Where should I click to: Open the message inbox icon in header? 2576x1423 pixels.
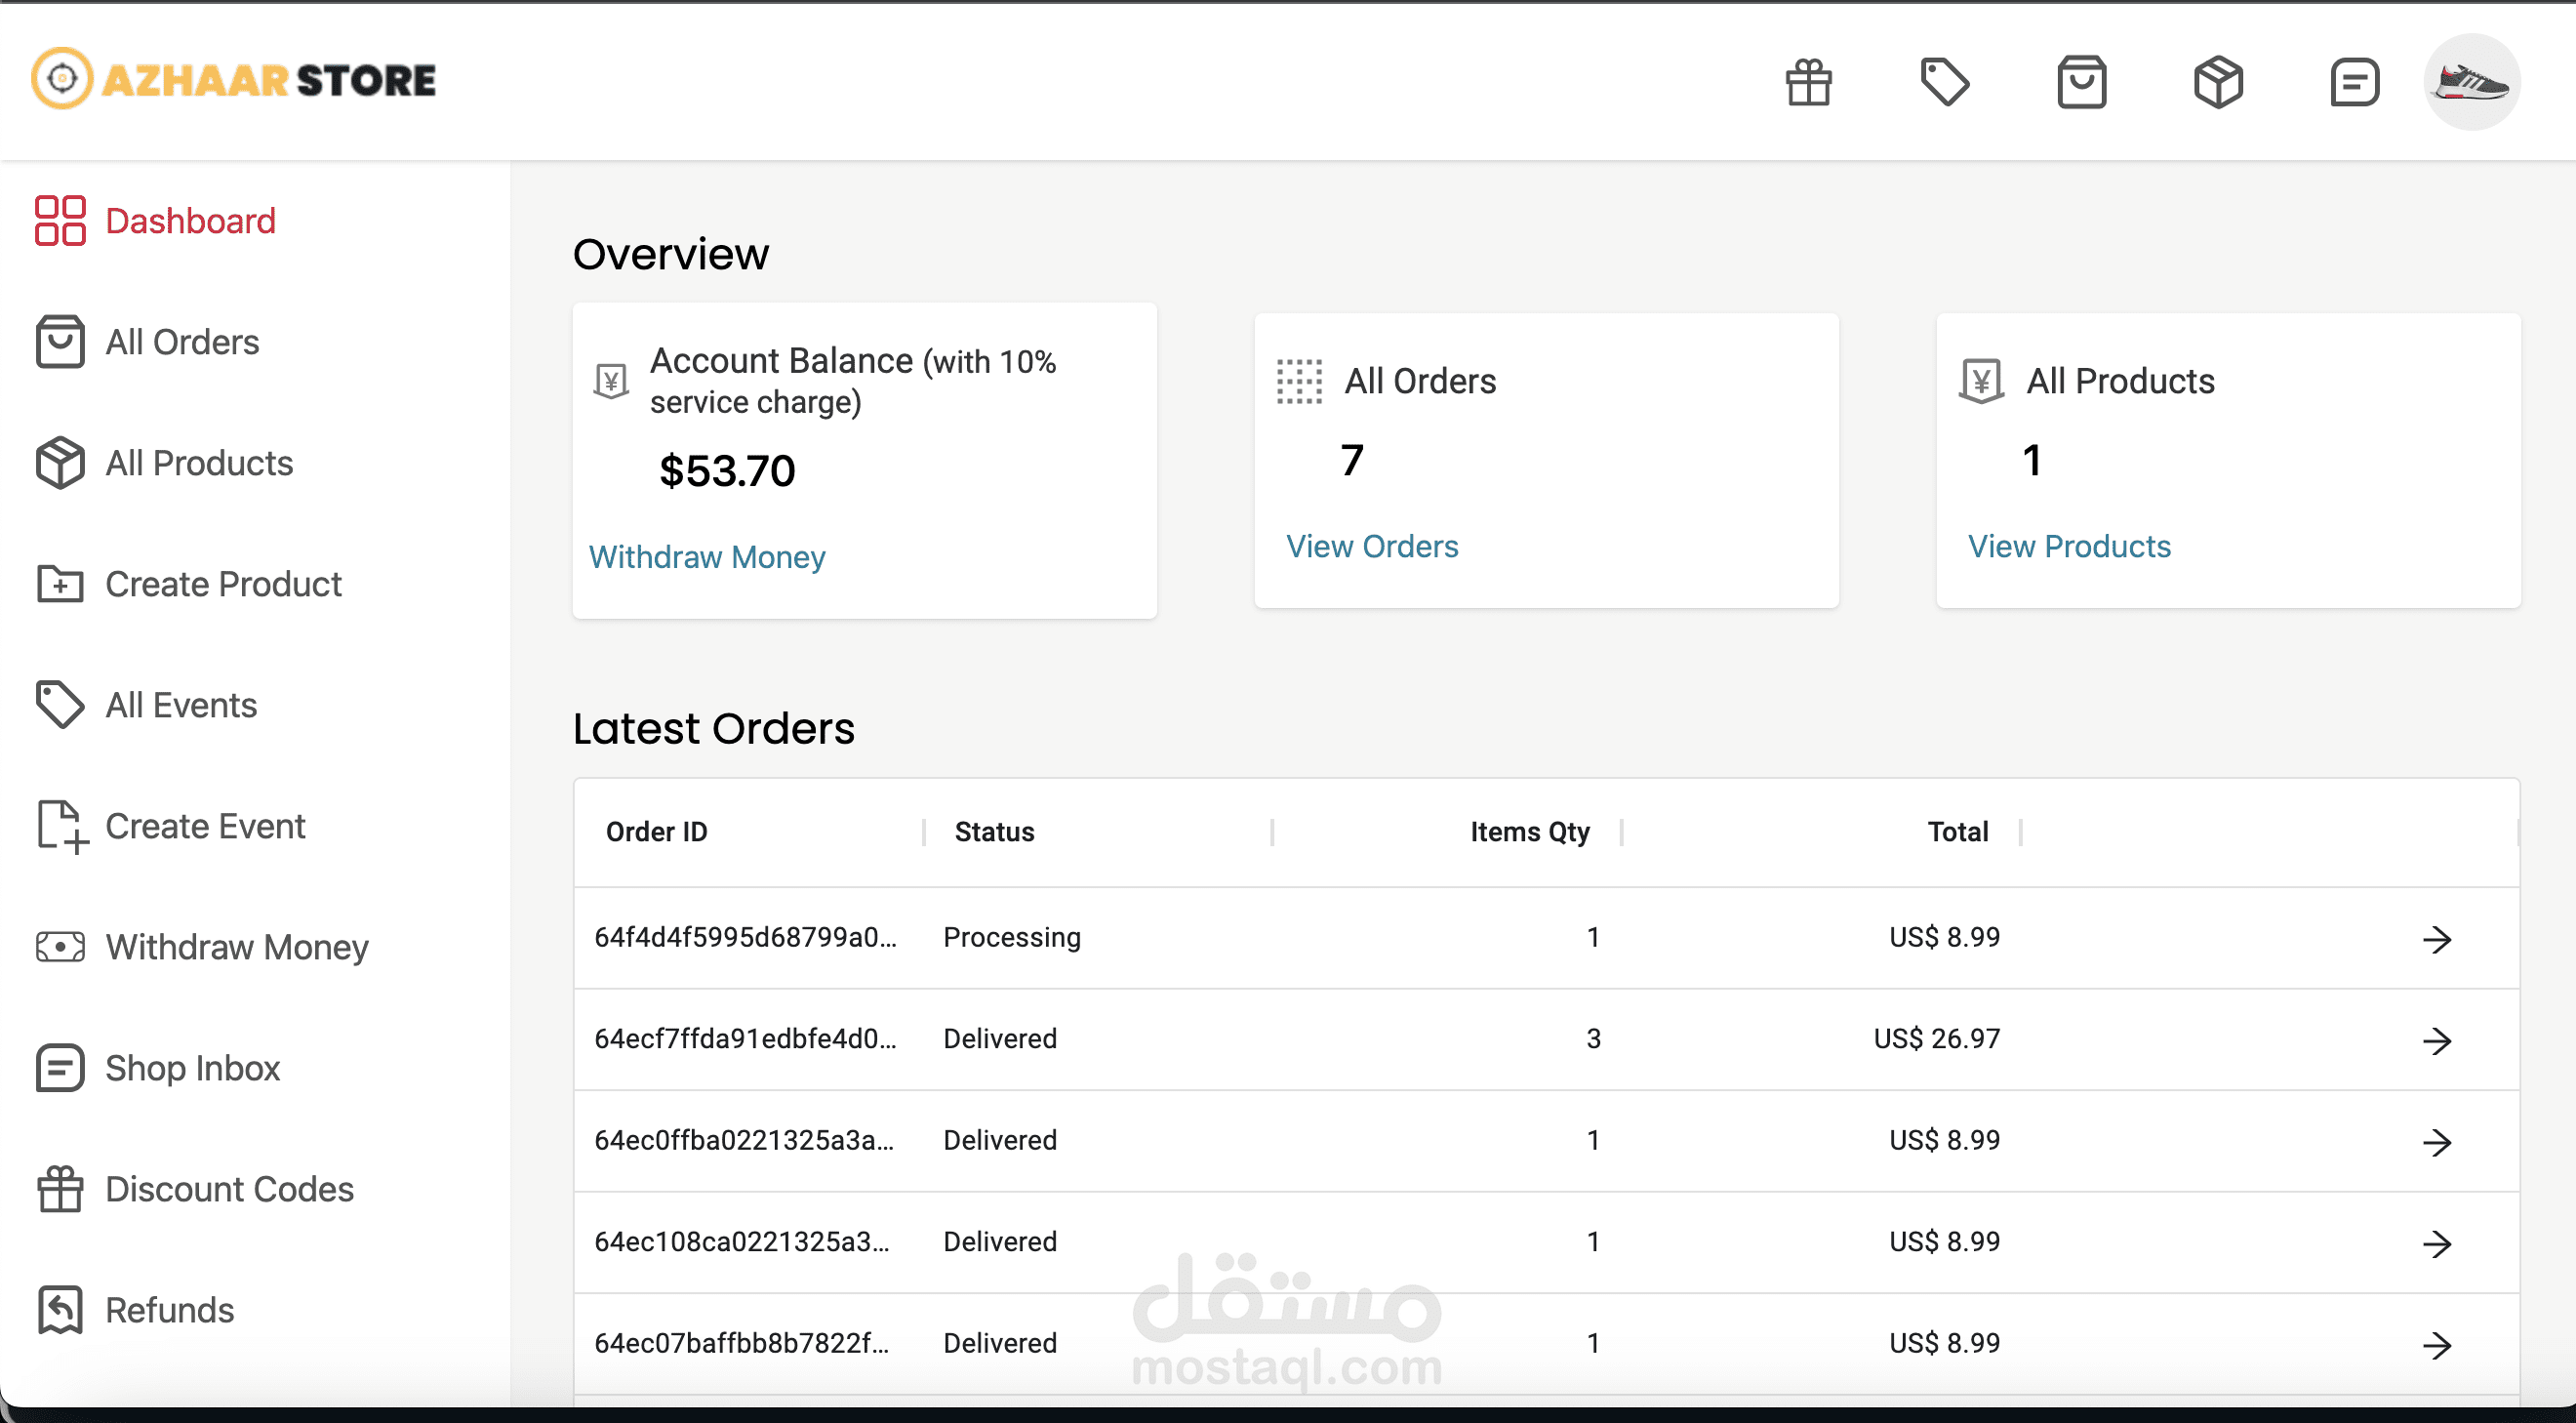[x=2354, y=82]
